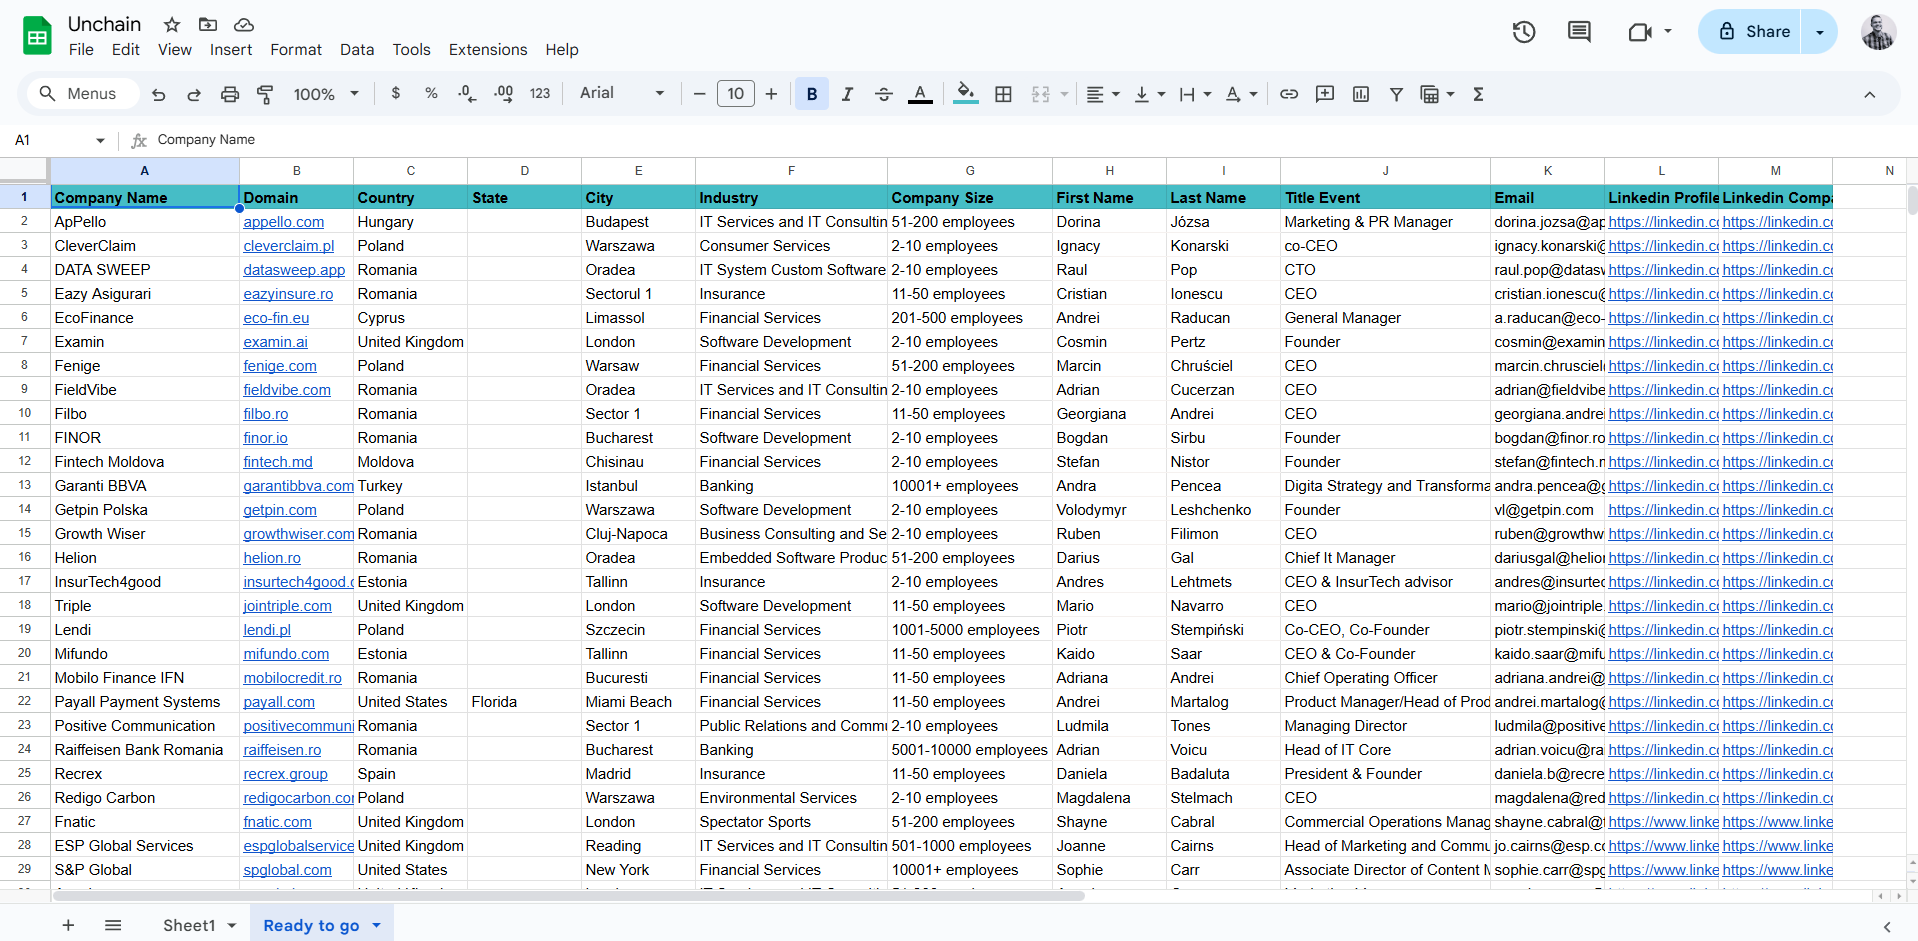Toggle Strikethrough formatting
1918x941 pixels.
click(884, 94)
